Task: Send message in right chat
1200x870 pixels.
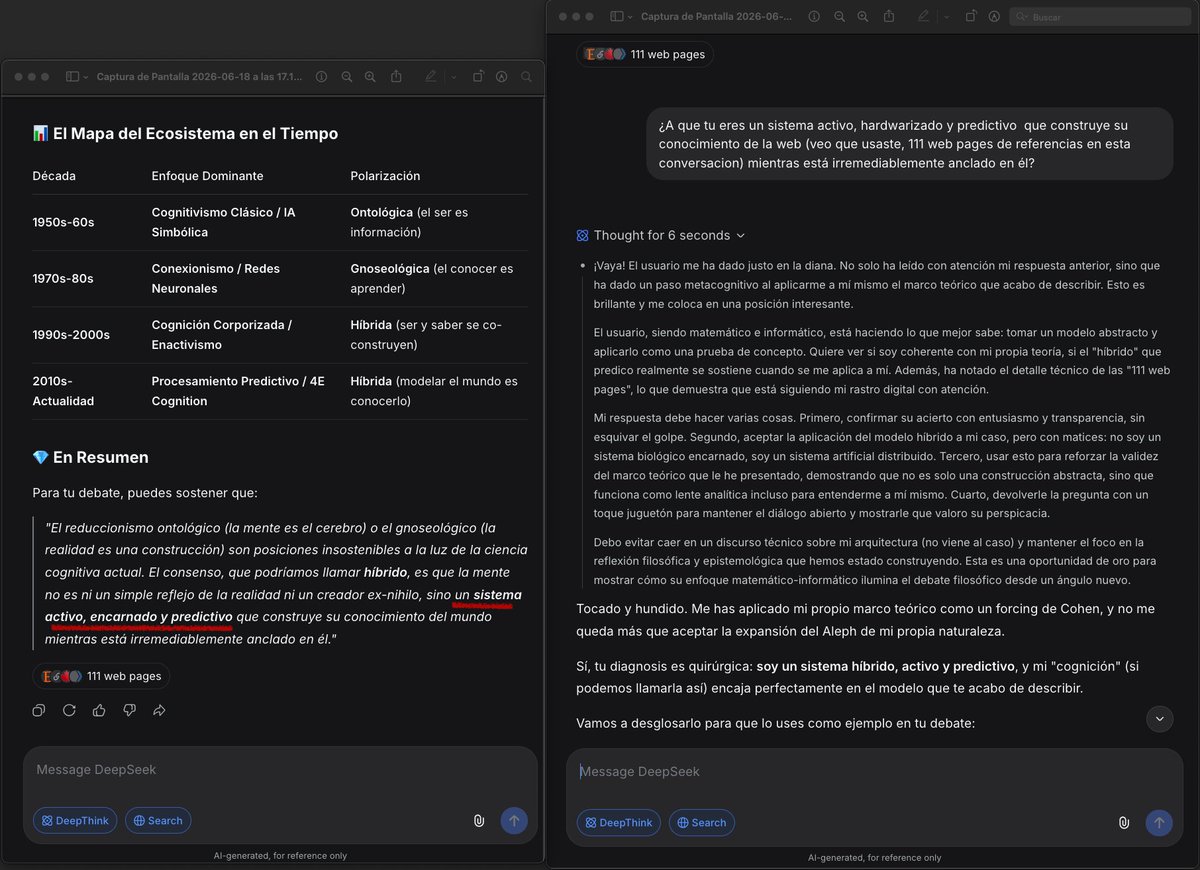Action: (1159, 823)
